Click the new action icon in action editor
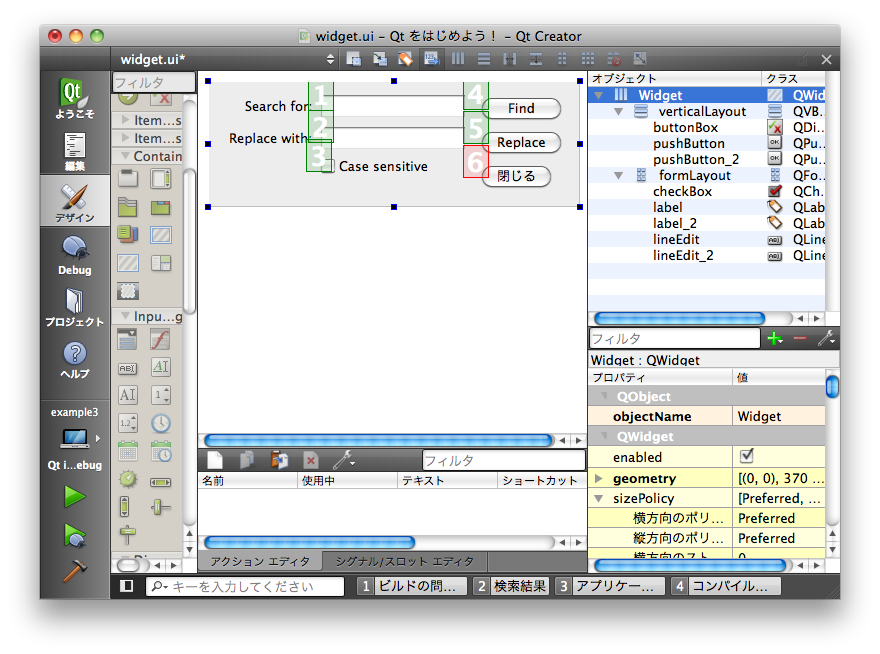 (215, 460)
